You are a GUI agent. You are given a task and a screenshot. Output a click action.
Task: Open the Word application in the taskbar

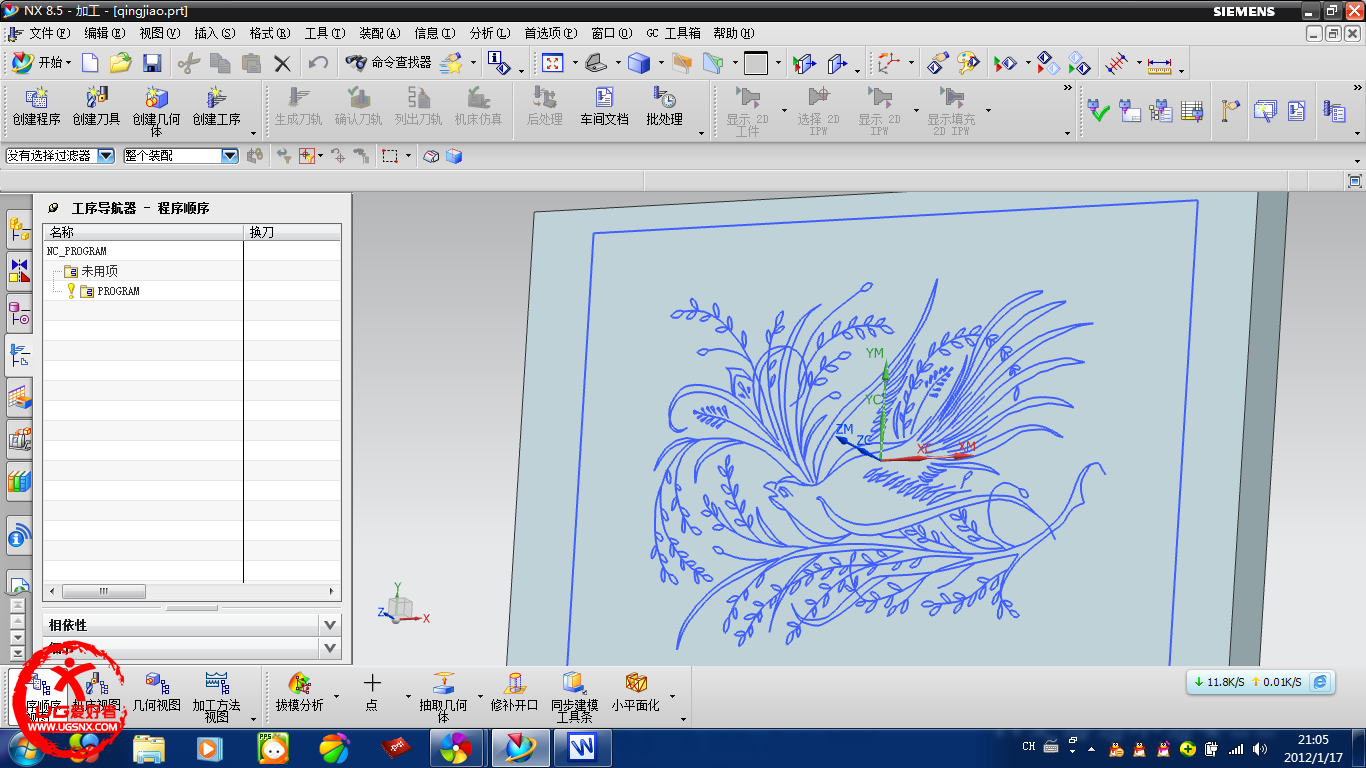(581, 747)
